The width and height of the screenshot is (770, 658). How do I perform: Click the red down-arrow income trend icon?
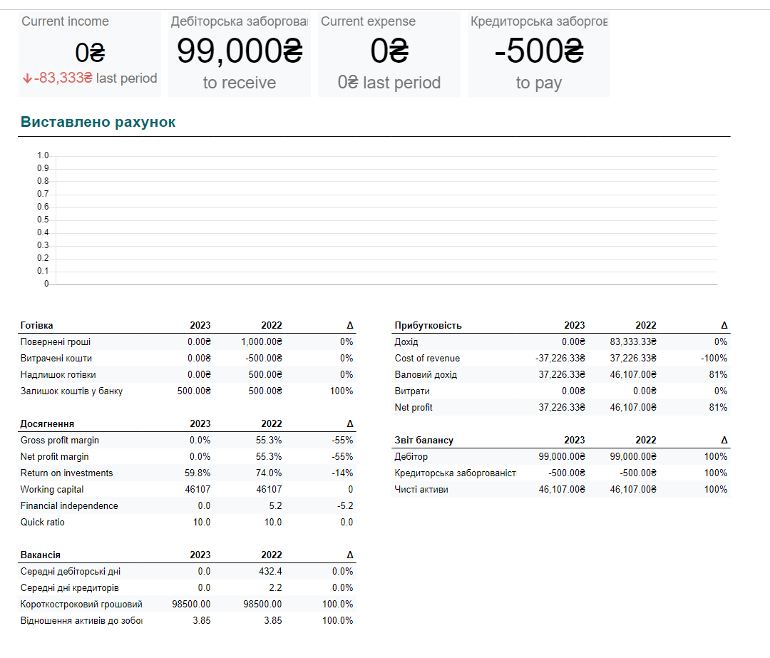pos(28,78)
